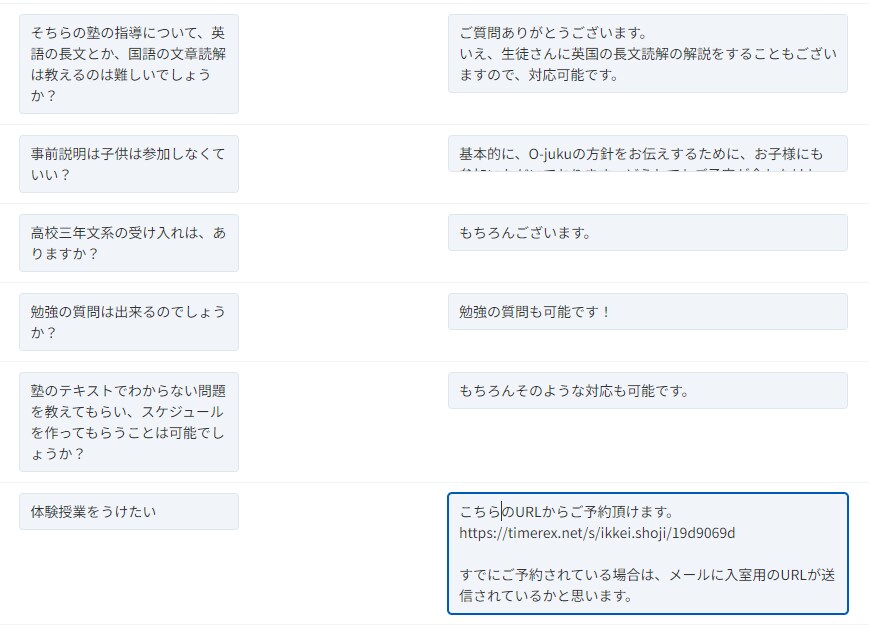Click the sentence starting すでにご予約されている場合は
The height and width of the screenshot is (636, 869).
point(647,586)
